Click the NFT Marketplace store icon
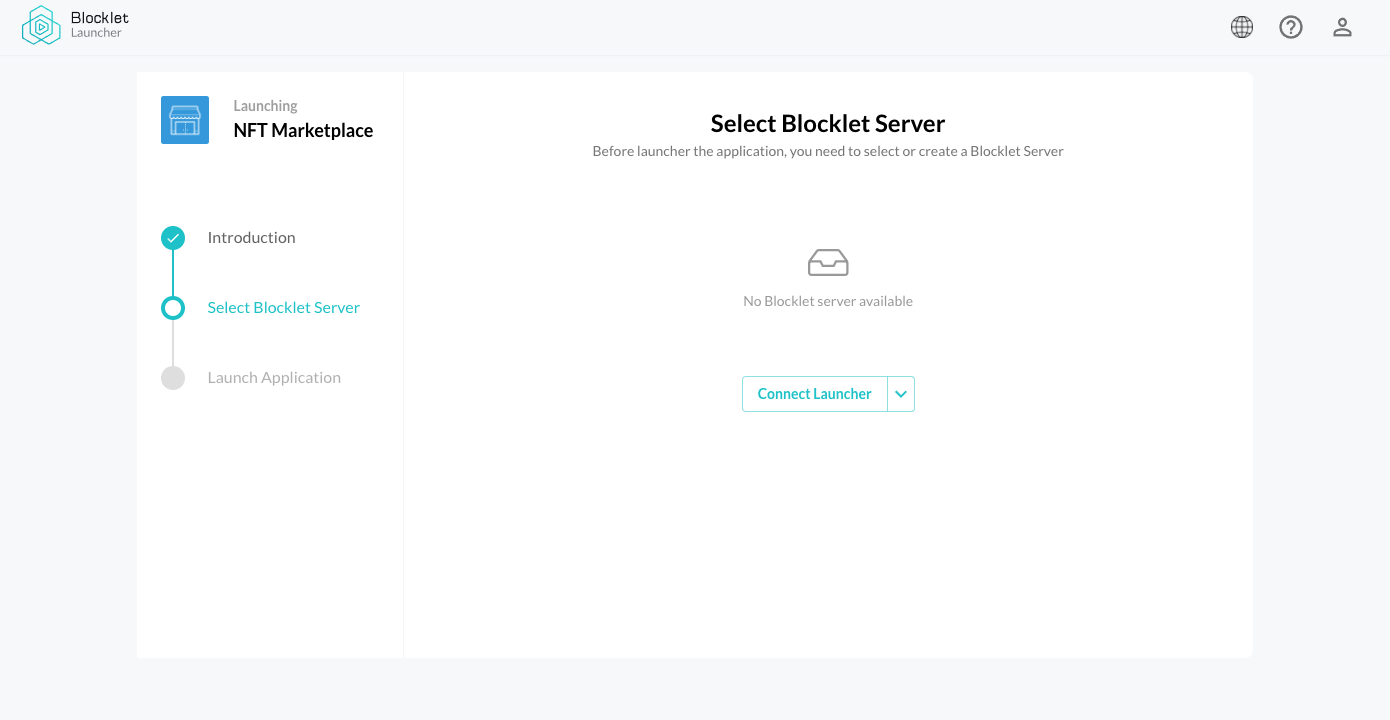1390x720 pixels. point(185,120)
